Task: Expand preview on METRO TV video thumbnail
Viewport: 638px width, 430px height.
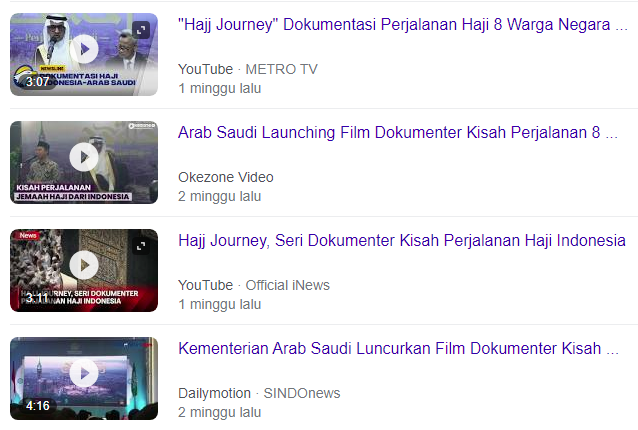Action: pos(141,30)
